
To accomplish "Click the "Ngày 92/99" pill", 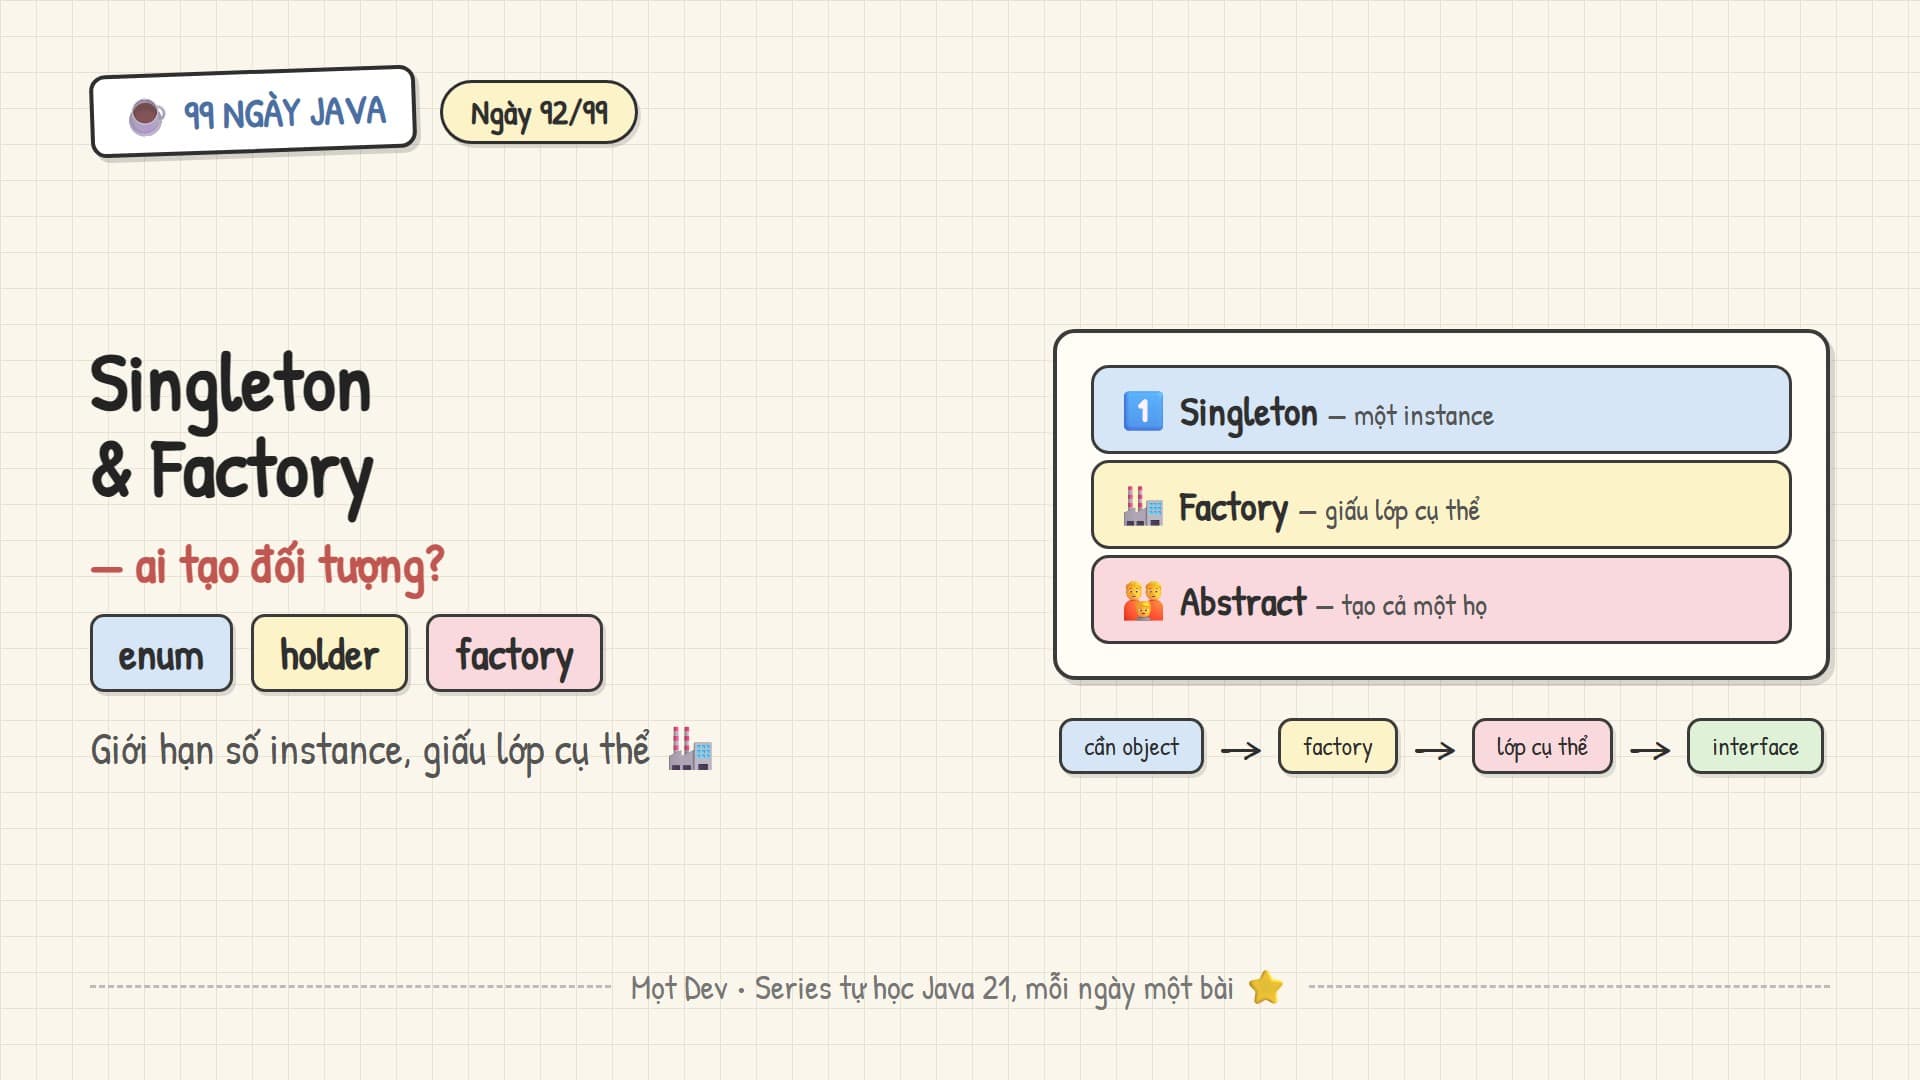I will pyautogui.click(x=539, y=113).
